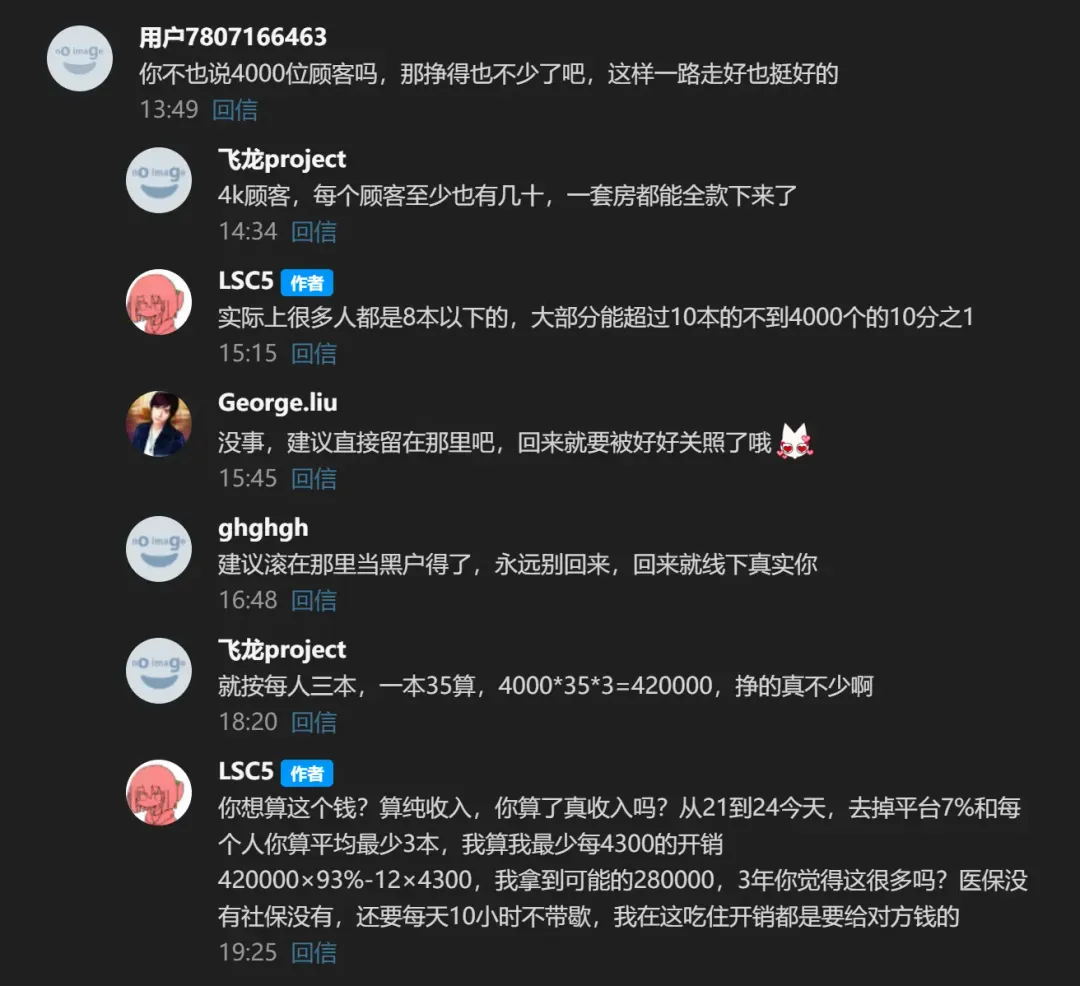
Task: Click the 作者 badge beside the 19:25 comment
Action: pos(307,773)
